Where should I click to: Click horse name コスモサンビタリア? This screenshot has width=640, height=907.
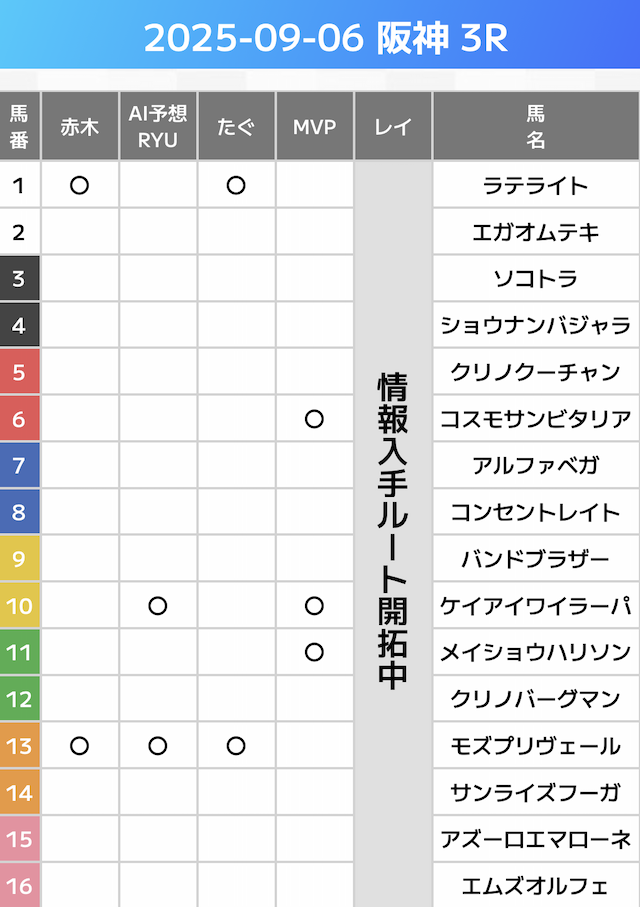pos(535,420)
